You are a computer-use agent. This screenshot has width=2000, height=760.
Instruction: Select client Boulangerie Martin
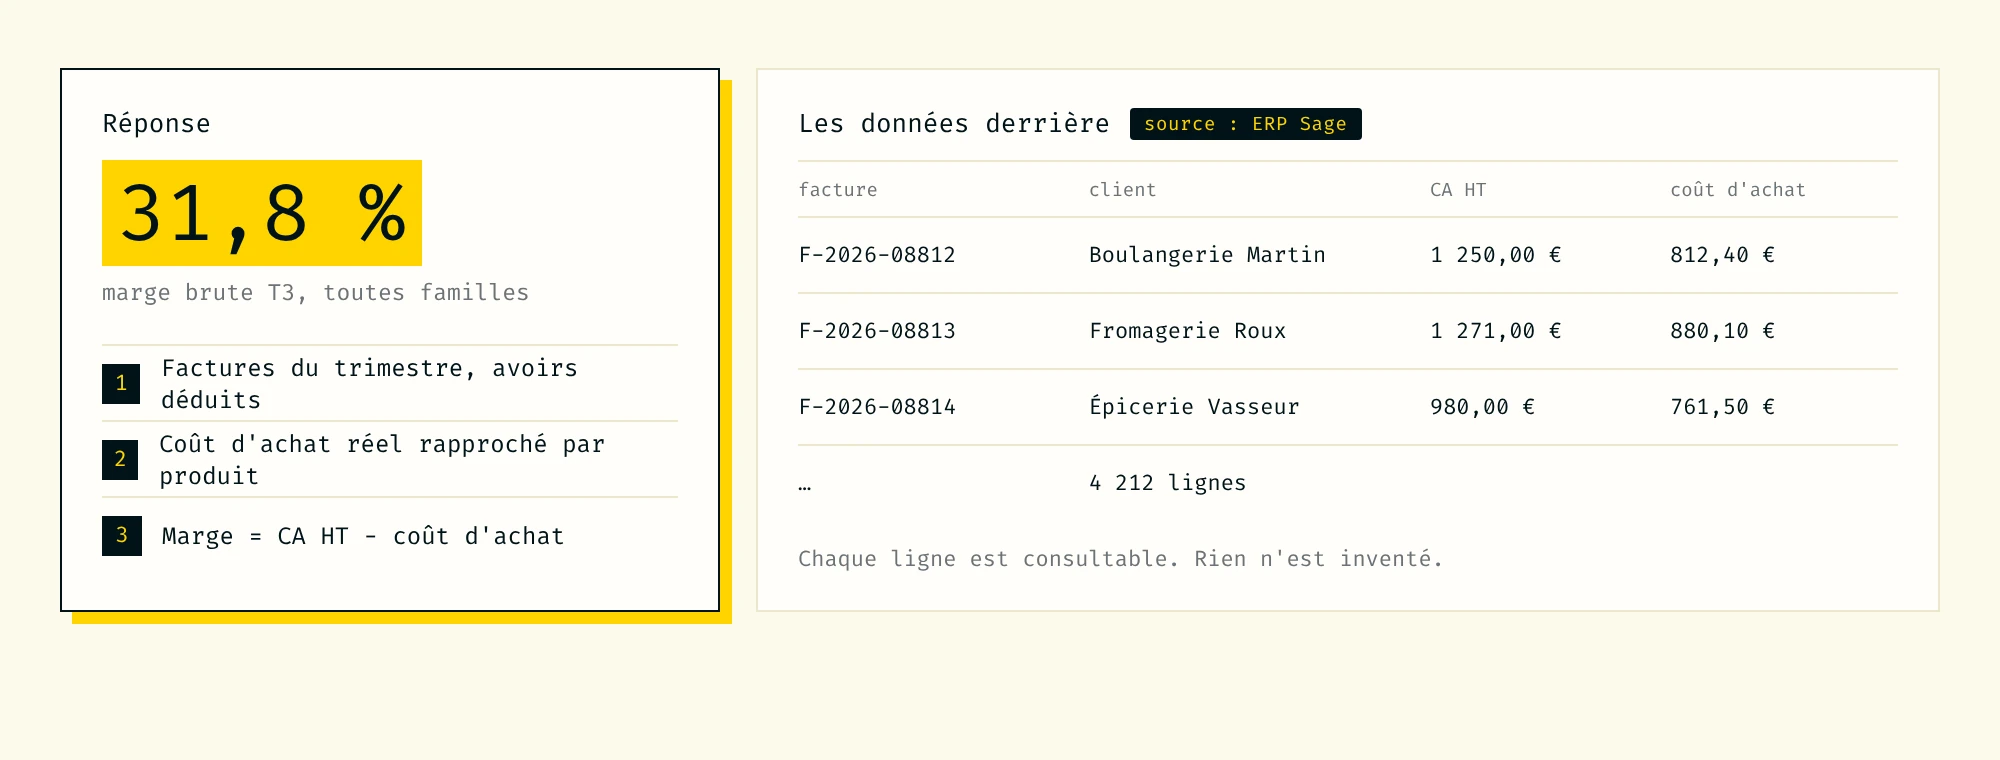click(1207, 255)
